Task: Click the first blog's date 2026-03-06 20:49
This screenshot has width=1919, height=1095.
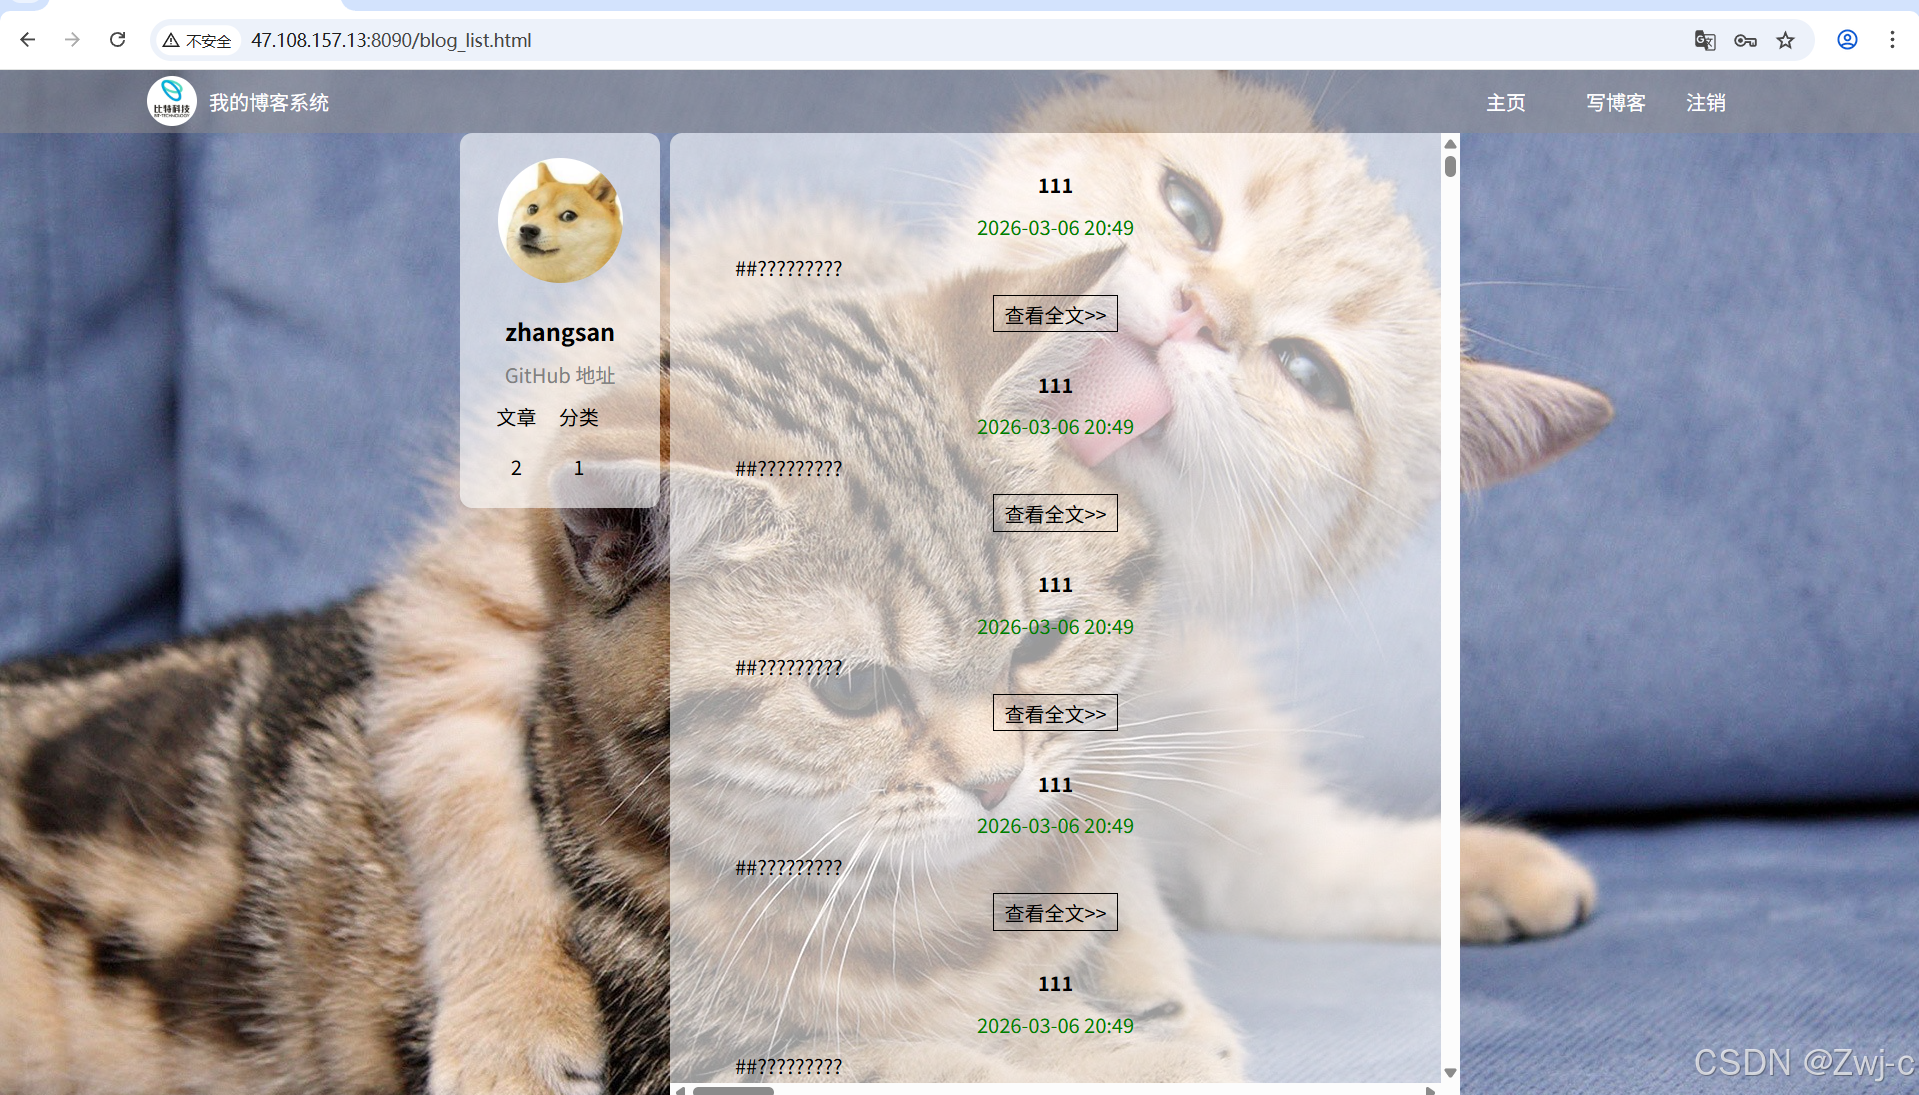Action: coord(1055,228)
